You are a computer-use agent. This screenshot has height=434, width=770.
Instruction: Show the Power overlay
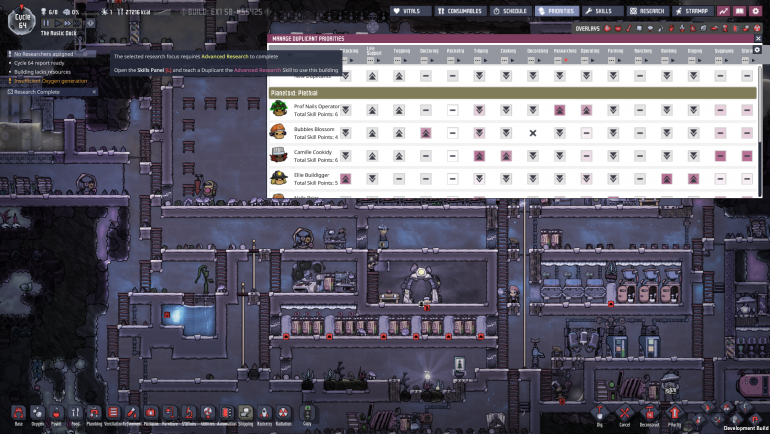point(618,28)
